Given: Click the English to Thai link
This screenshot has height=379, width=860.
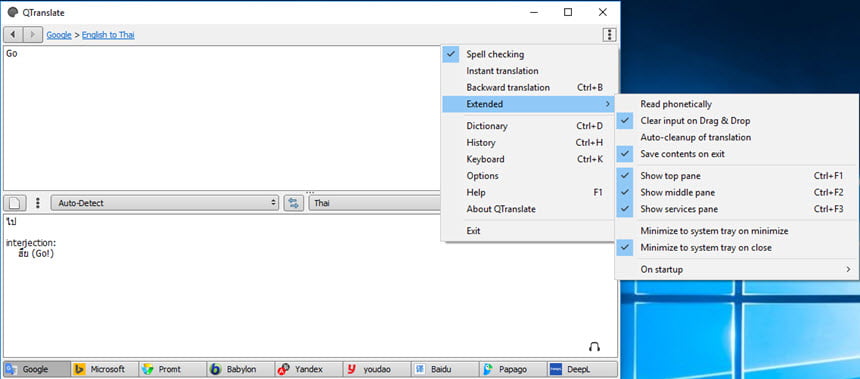Looking at the screenshot, I should tap(108, 35).
